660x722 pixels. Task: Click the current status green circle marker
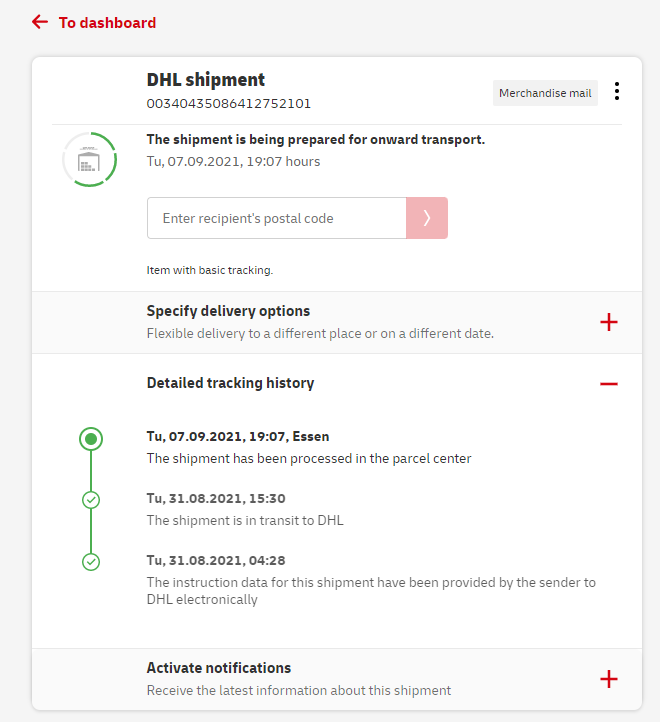pos(91,438)
